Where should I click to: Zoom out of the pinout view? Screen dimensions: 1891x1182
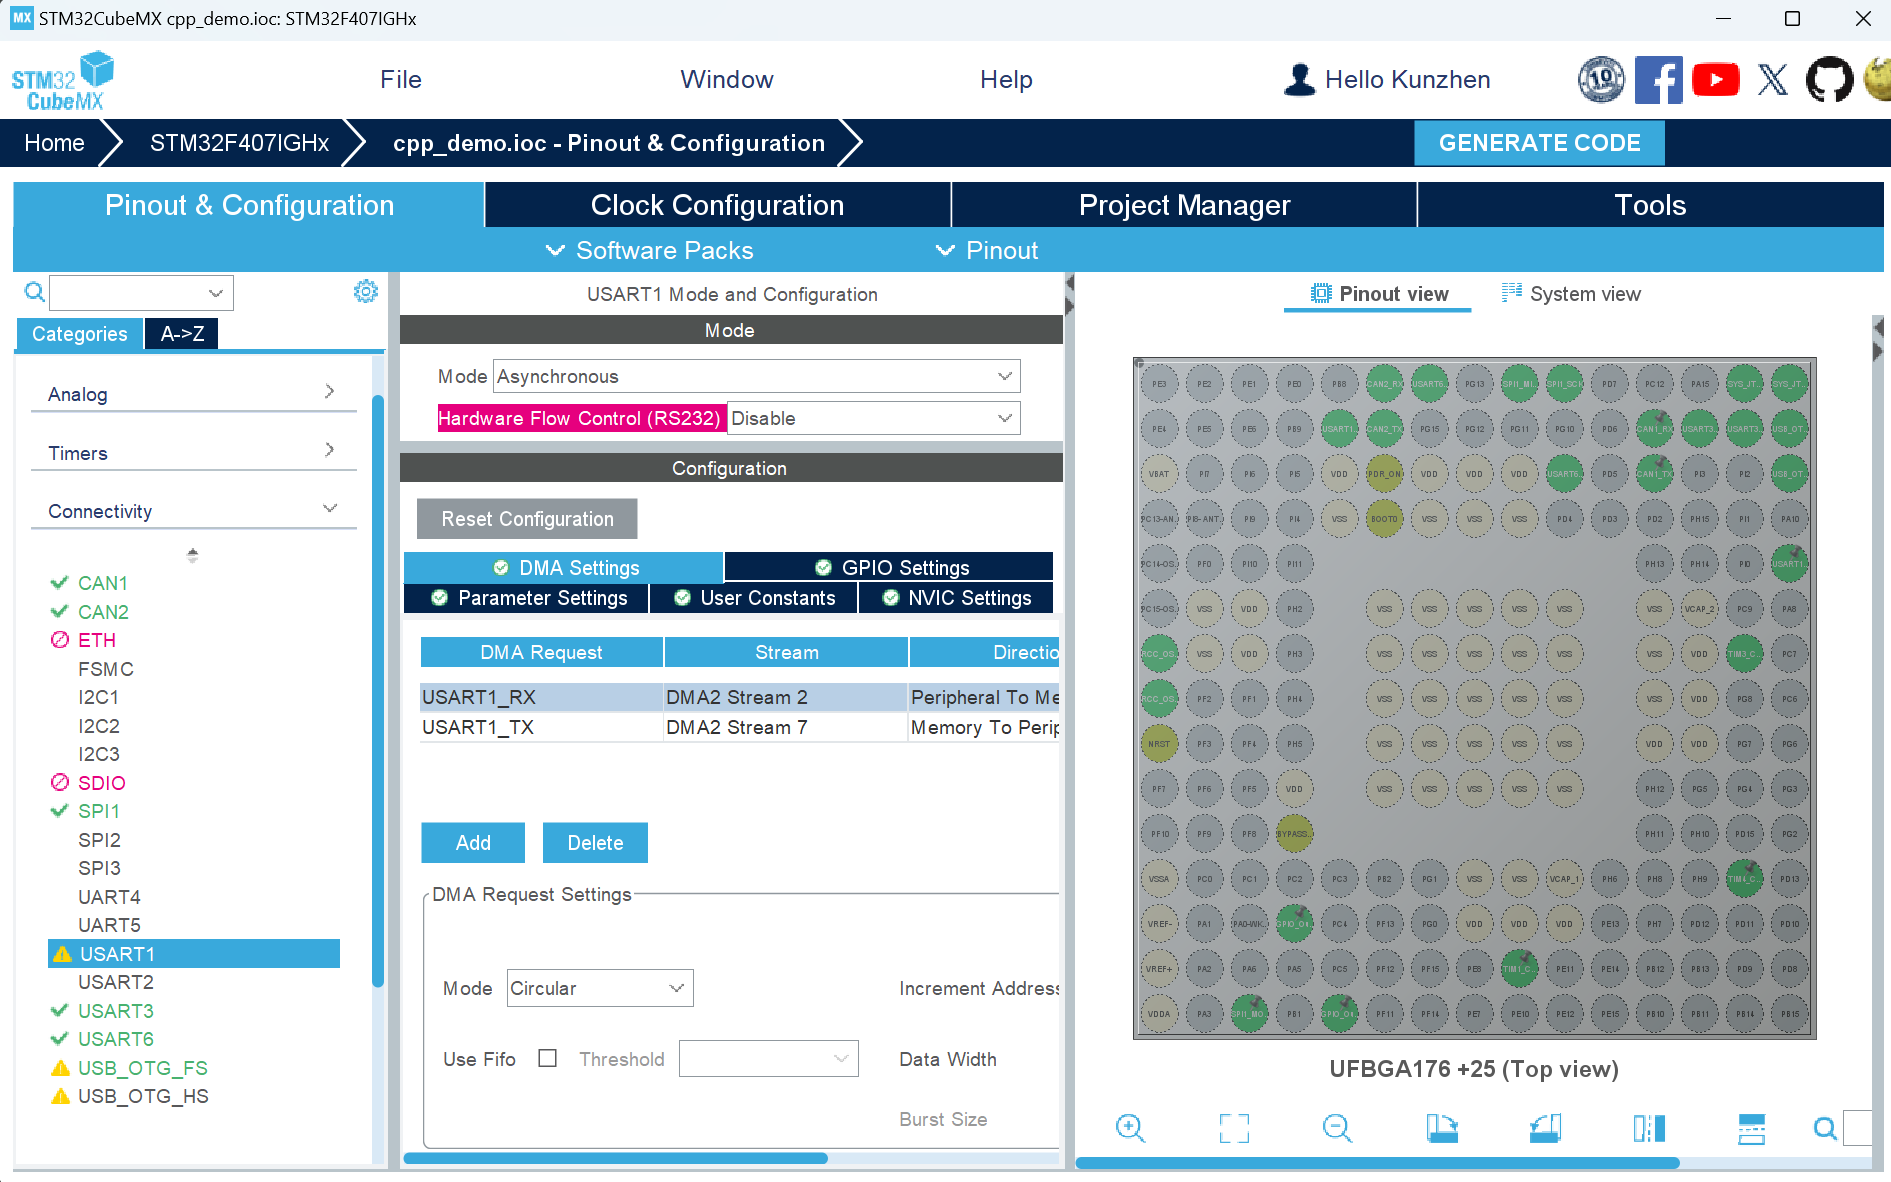click(1337, 1128)
